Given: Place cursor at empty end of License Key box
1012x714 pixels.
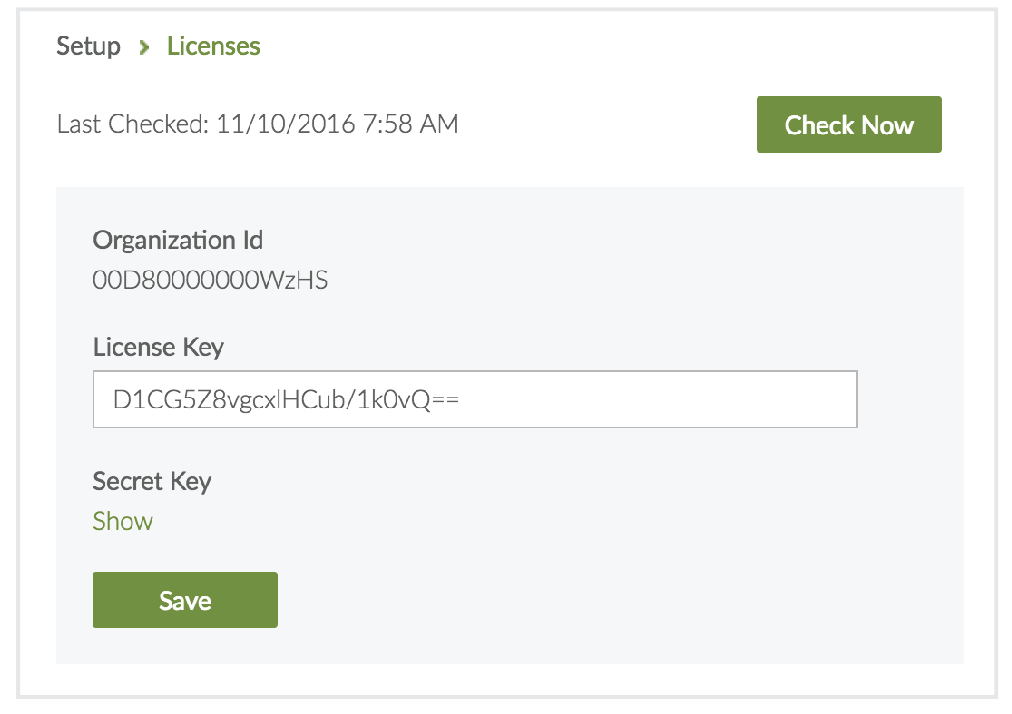Looking at the screenshot, I should coord(700,400).
